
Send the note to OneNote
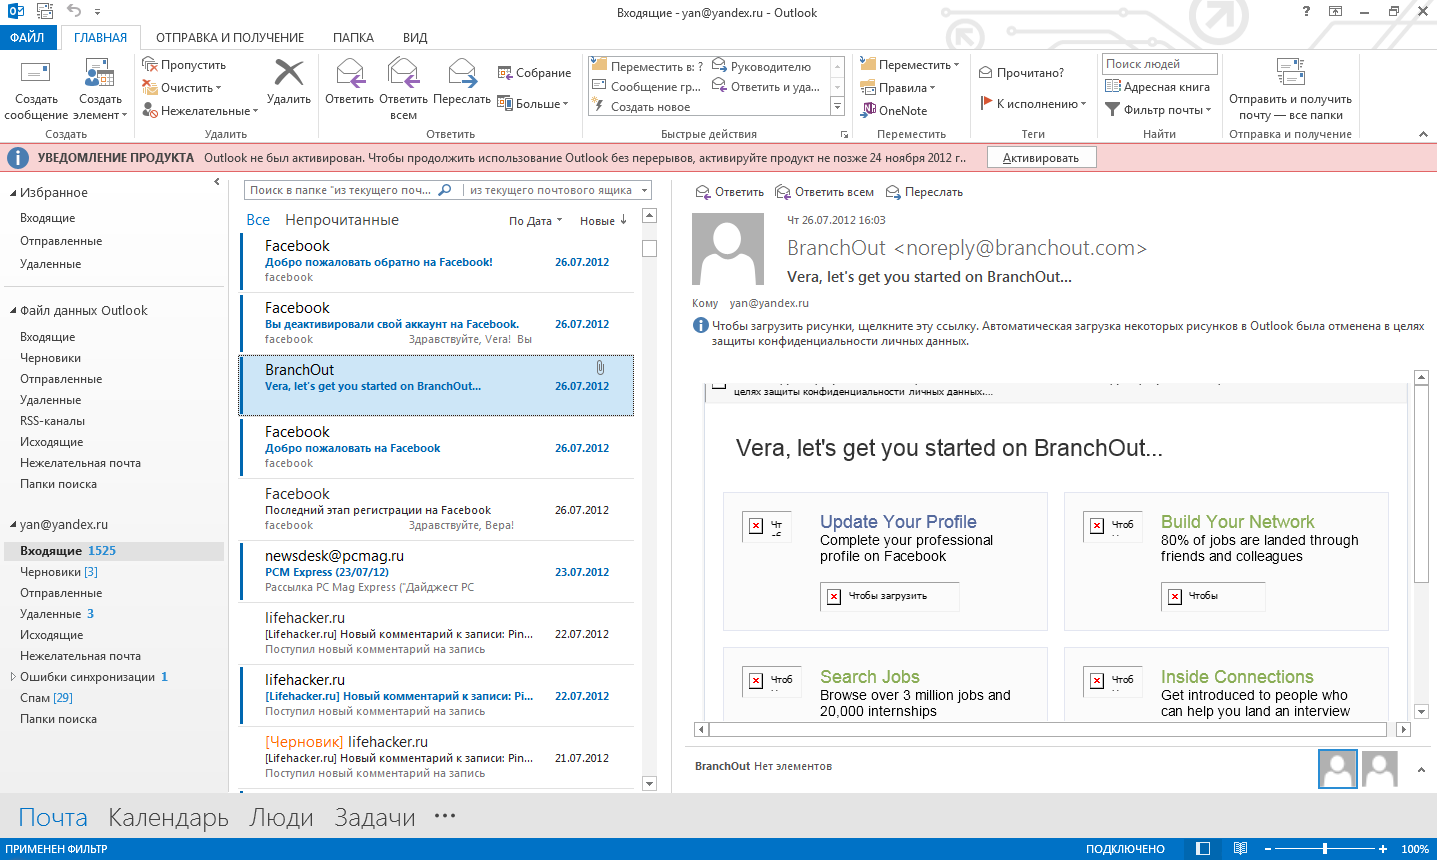895,111
